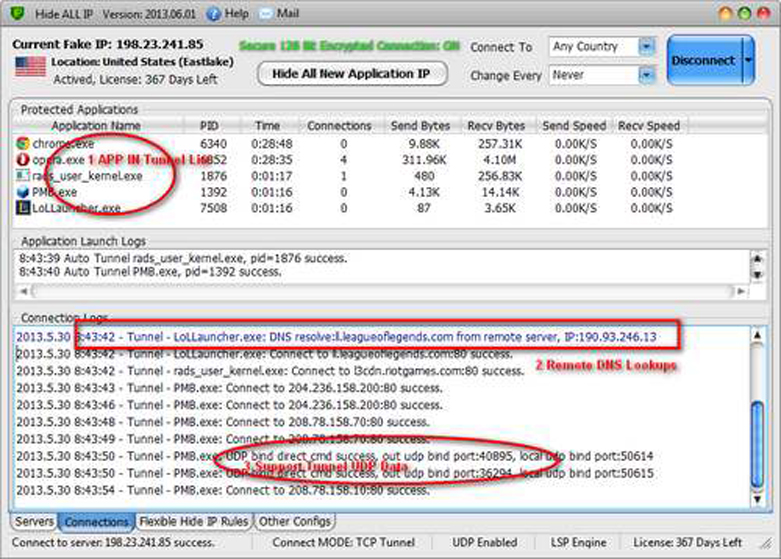Screen dimensions: 781x559
Task: Open the Flexible Hide IP Rules tab
Action: click(x=194, y=522)
